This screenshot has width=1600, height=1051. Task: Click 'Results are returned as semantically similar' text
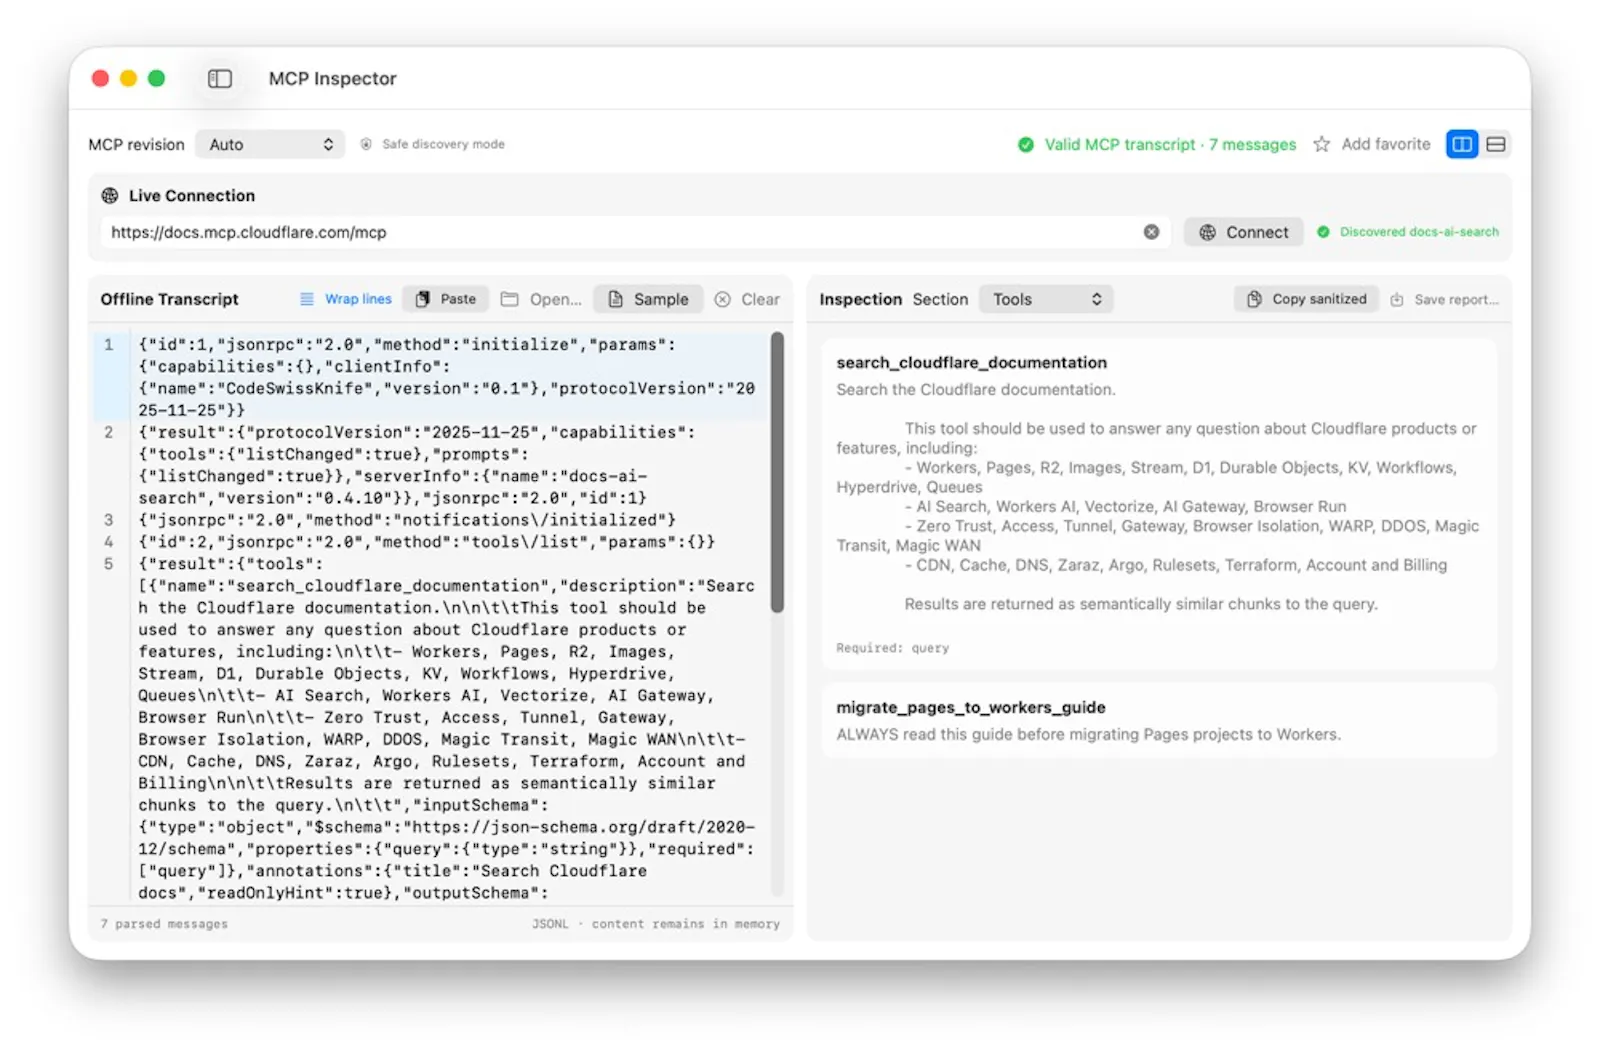[x=1141, y=605]
